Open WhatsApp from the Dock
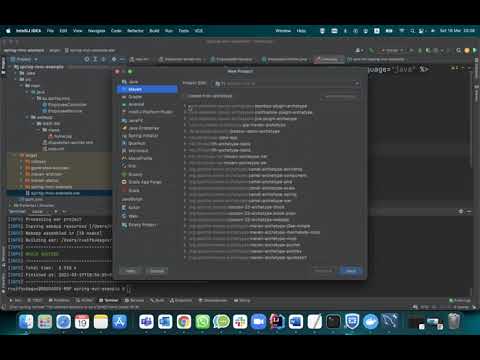This screenshot has height=360, width=480. pyautogui.click(x=202, y=322)
